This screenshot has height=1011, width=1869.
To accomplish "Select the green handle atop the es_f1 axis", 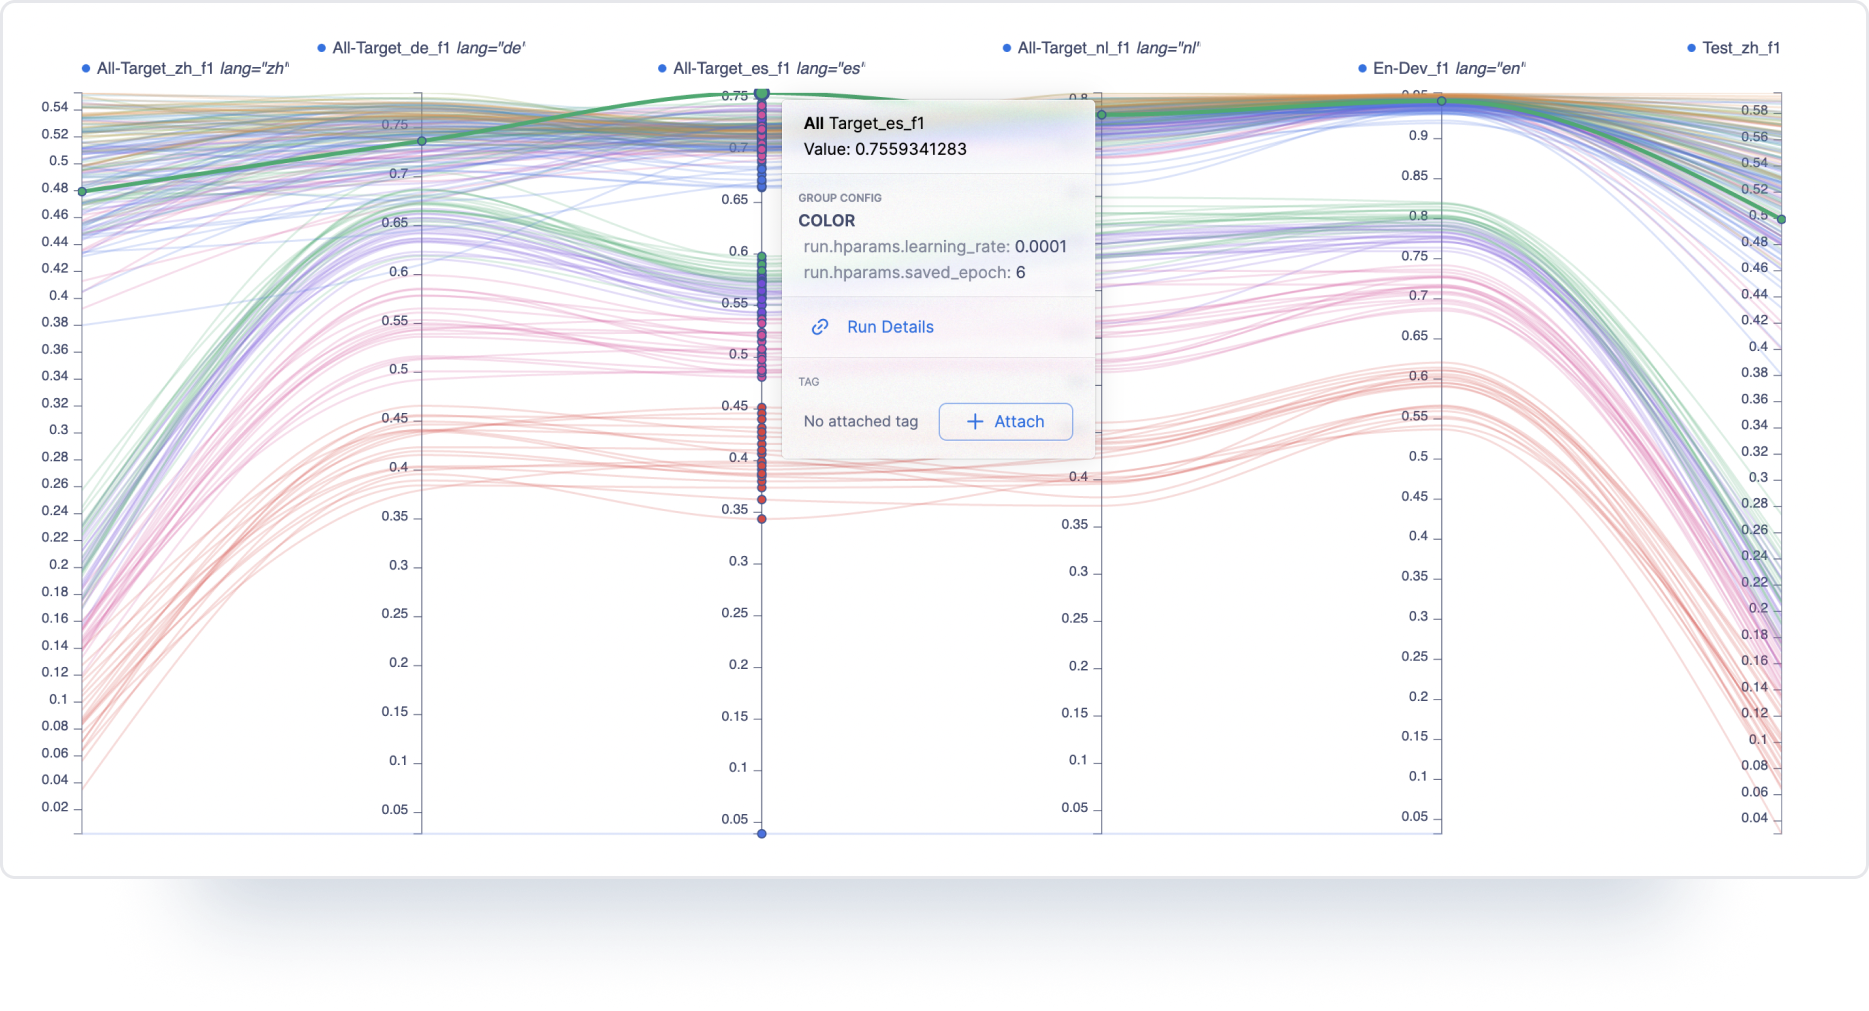I will click(762, 94).
